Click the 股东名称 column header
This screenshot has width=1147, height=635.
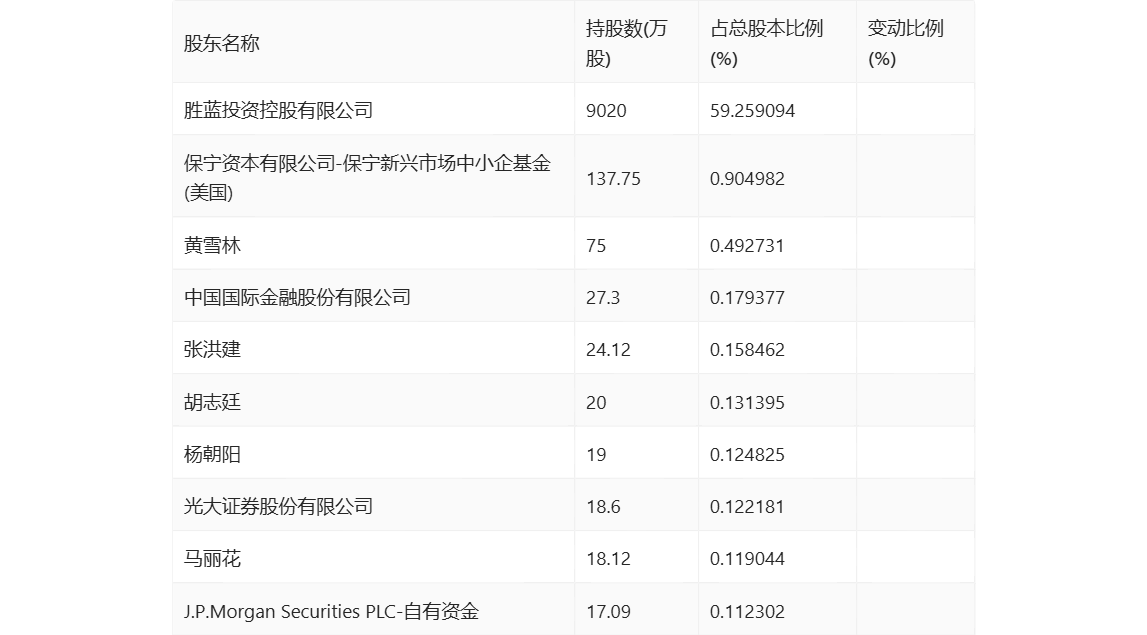coord(222,44)
